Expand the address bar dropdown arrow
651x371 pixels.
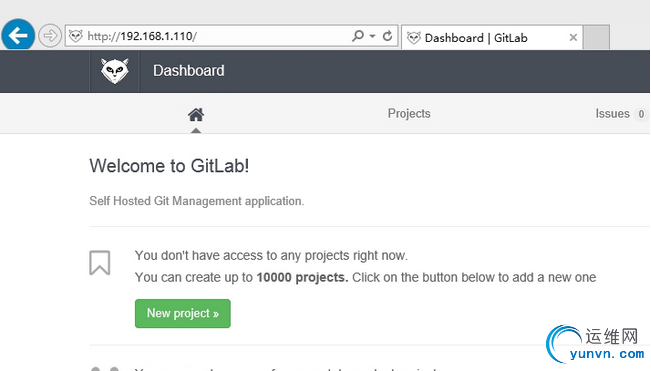pos(372,36)
